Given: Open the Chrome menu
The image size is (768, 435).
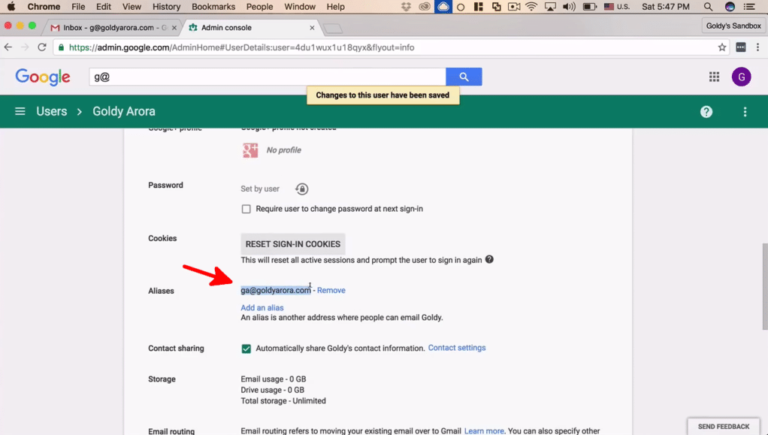Looking at the screenshot, I should point(44,6).
